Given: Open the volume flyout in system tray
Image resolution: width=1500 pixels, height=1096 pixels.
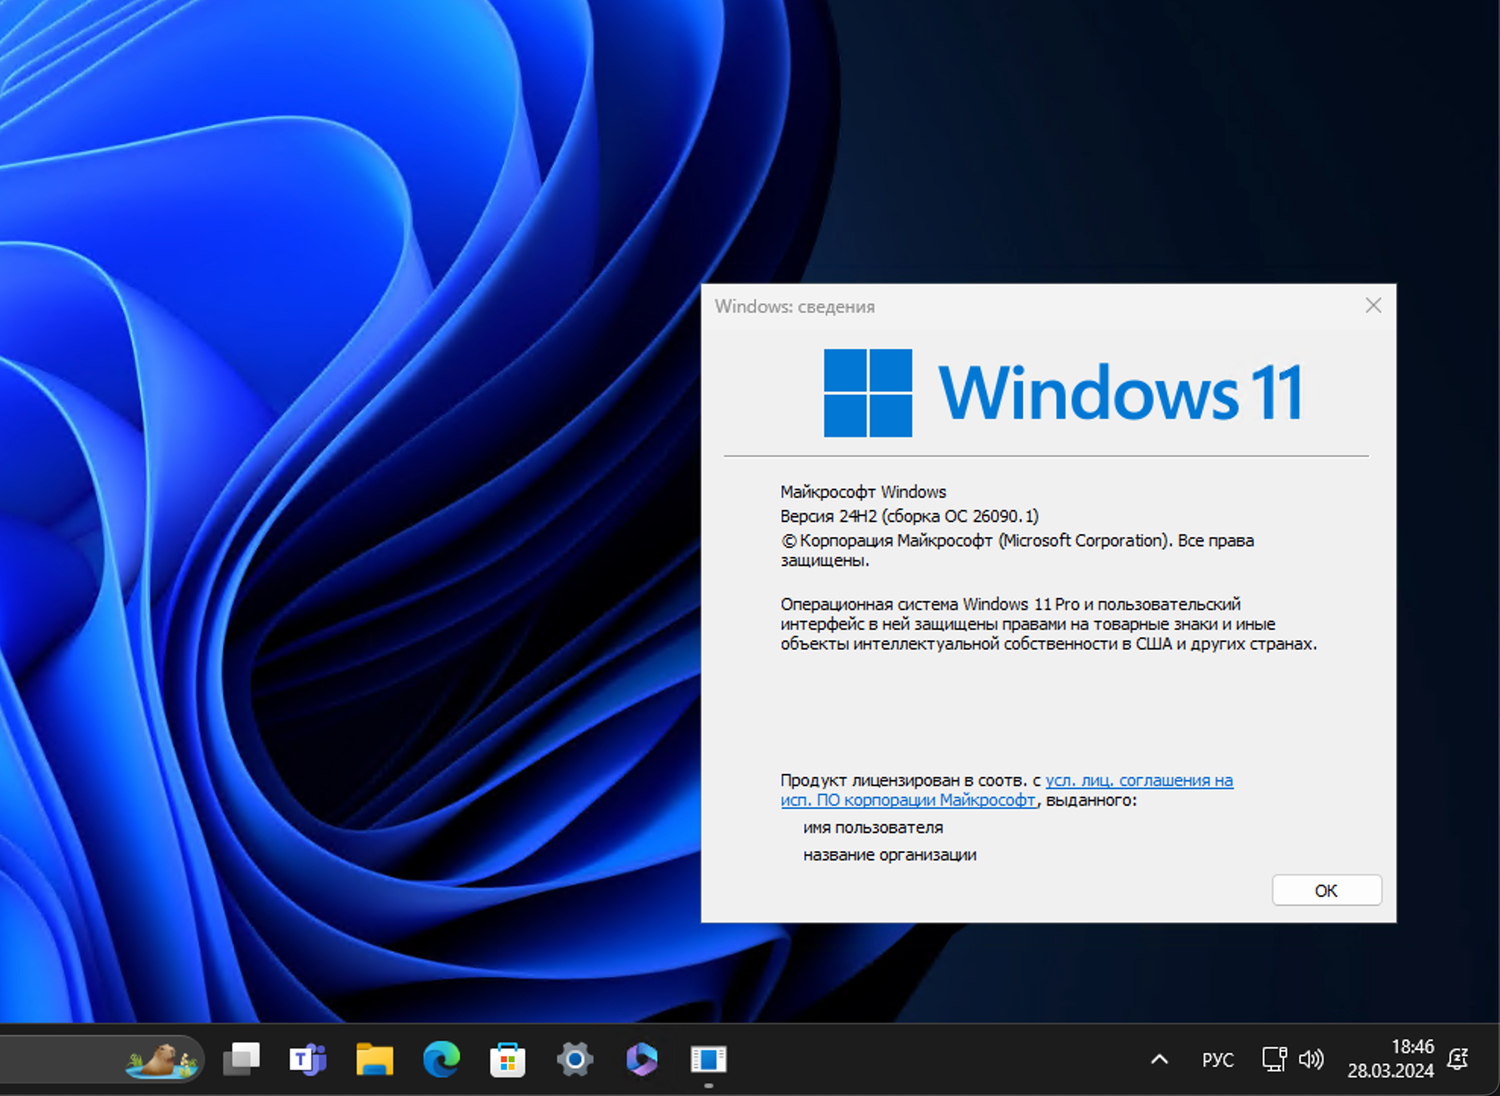Looking at the screenshot, I should coord(1311,1059).
